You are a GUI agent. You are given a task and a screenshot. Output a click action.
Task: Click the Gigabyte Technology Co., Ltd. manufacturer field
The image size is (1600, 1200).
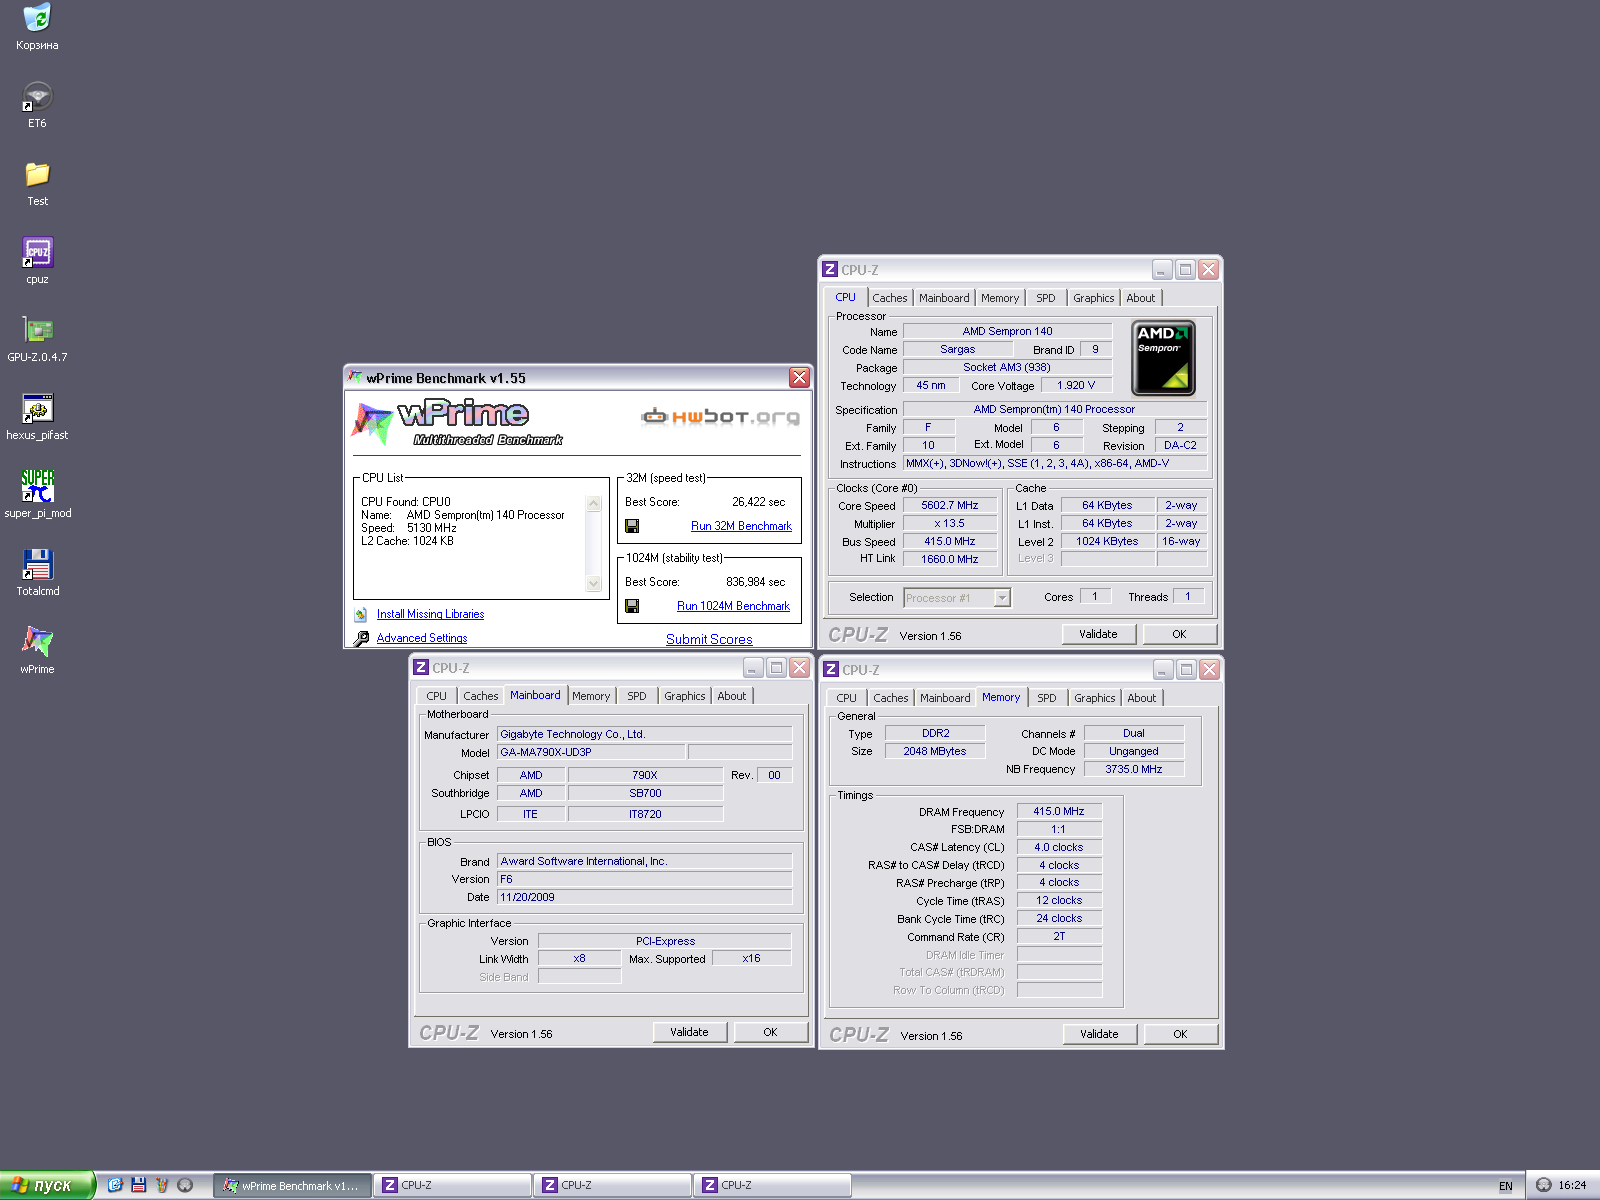(644, 734)
